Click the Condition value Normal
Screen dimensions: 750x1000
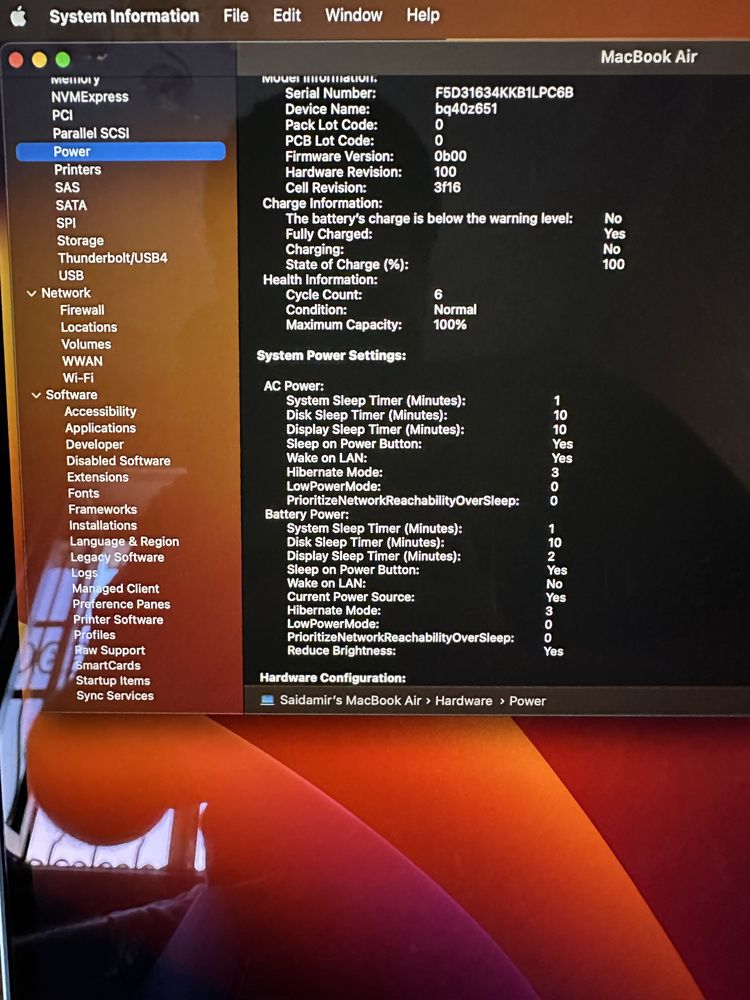(455, 310)
